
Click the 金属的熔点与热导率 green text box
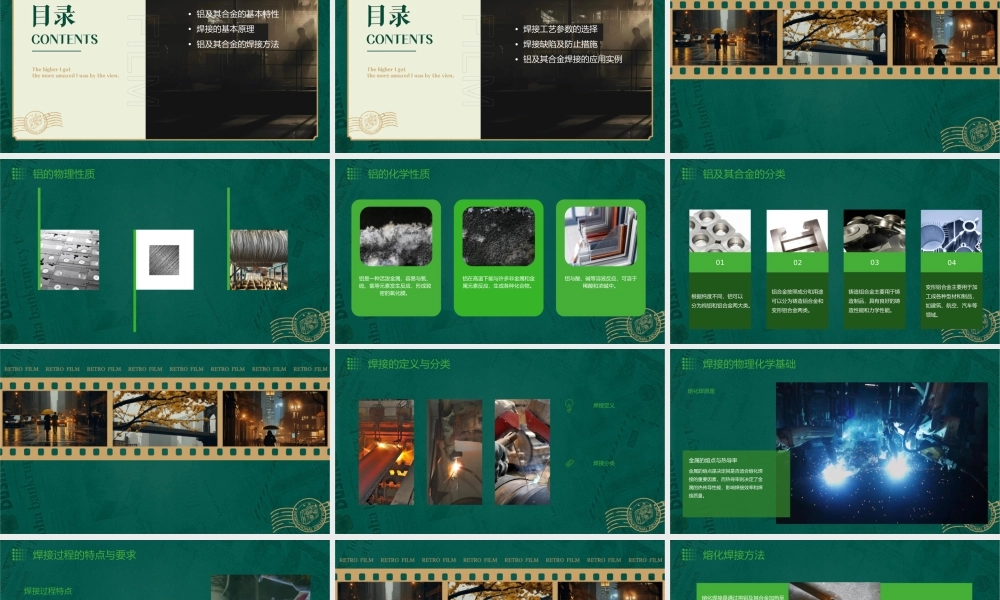tap(735, 483)
